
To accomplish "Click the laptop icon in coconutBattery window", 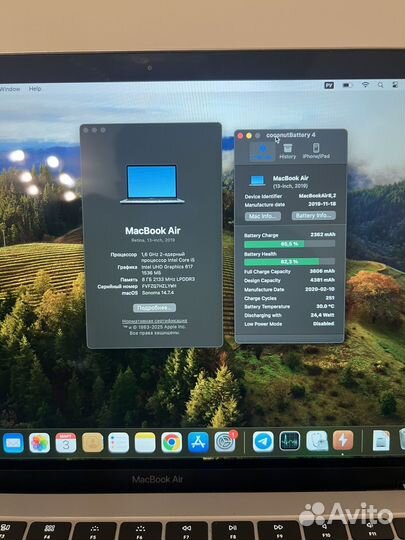I will tap(257, 180).
